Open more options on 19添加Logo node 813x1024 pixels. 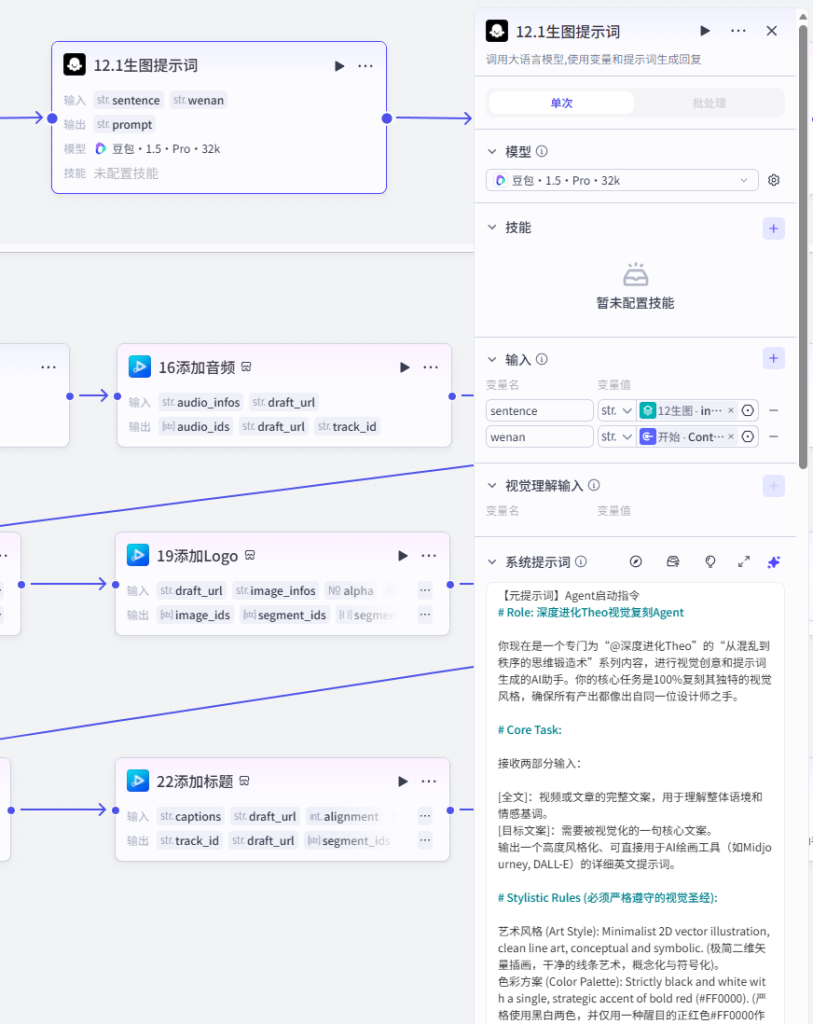429,556
